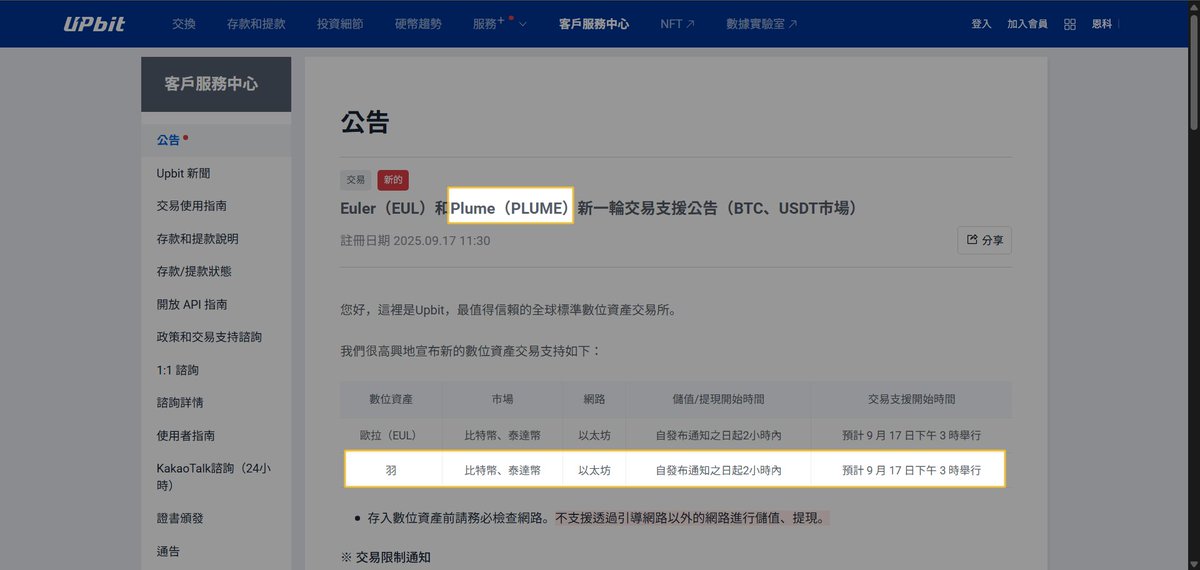The height and width of the screenshot is (570, 1200).
Task: Click the 註冊日期 2025.09.17 11:30 text
Action: [415, 241]
